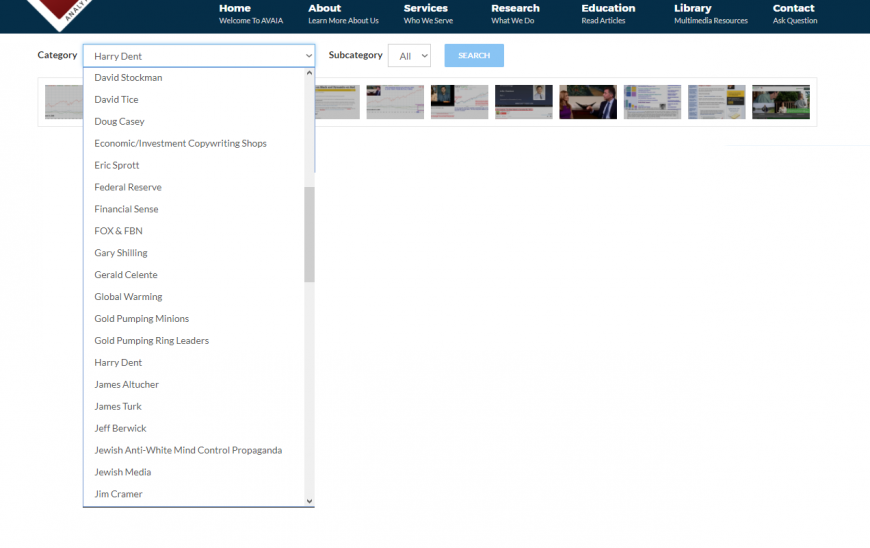Select Harry Dent from the category list
Viewport: 870px width, 548px height.
click(118, 363)
